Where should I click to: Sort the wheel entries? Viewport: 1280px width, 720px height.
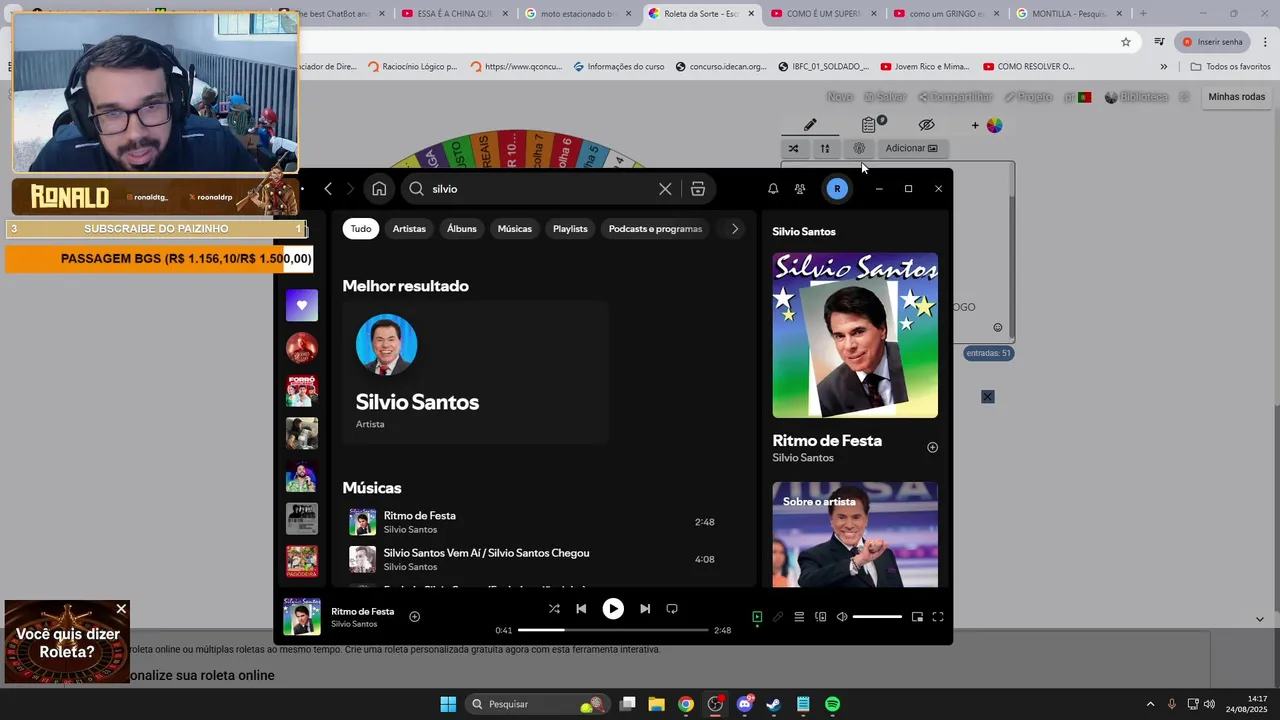coord(825,148)
